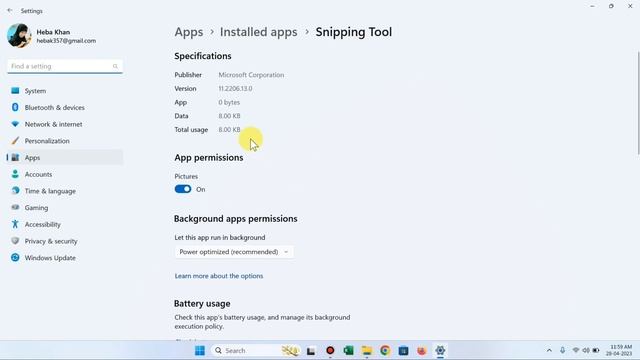Viewport: 640px width, 360px height.
Task: Open the clock and date flyout
Action: [619, 351]
